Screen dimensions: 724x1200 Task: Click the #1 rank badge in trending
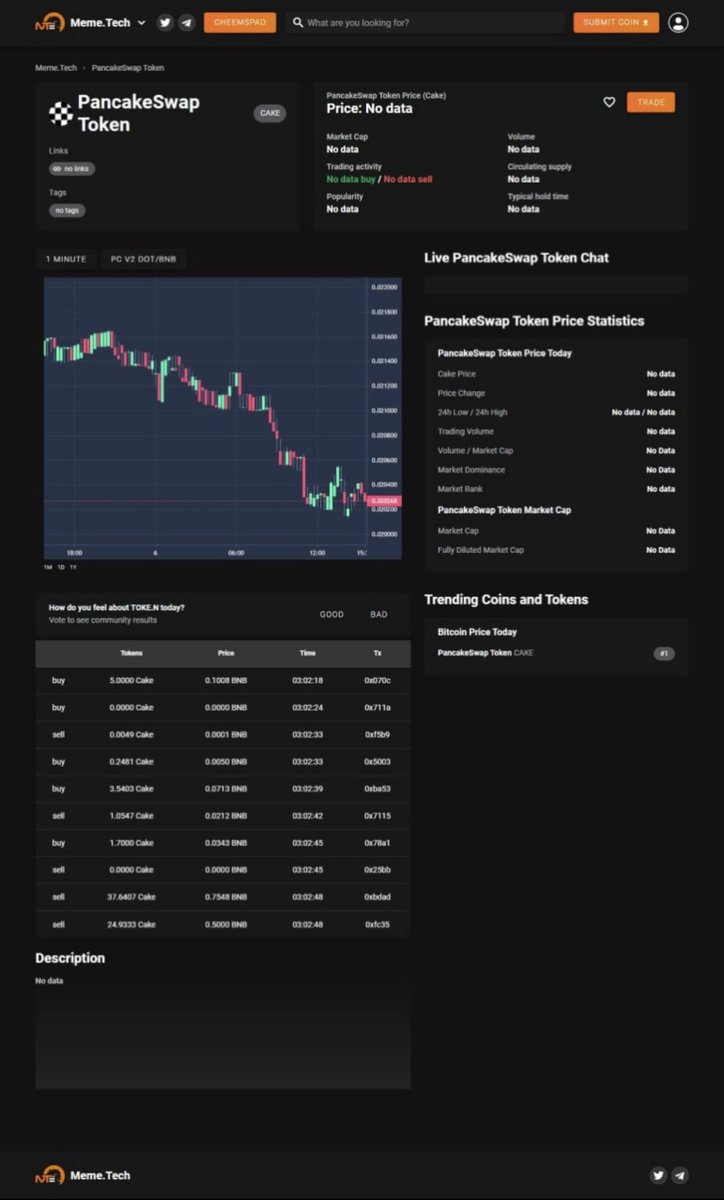(665, 653)
